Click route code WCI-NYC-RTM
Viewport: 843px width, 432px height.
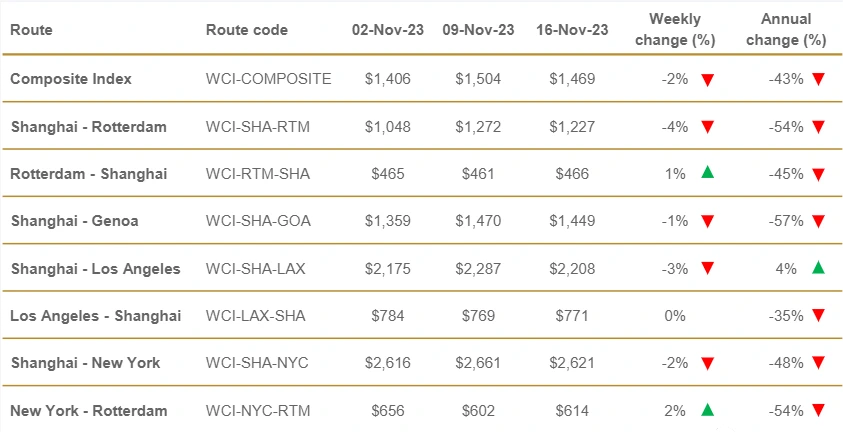click(258, 411)
